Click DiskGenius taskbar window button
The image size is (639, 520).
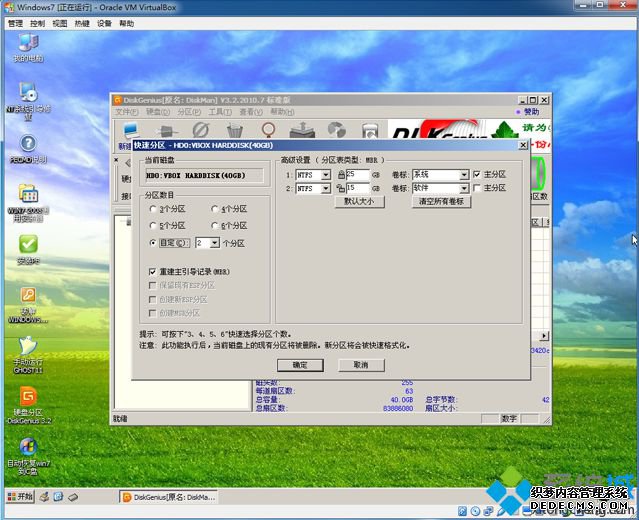(x=169, y=497)
